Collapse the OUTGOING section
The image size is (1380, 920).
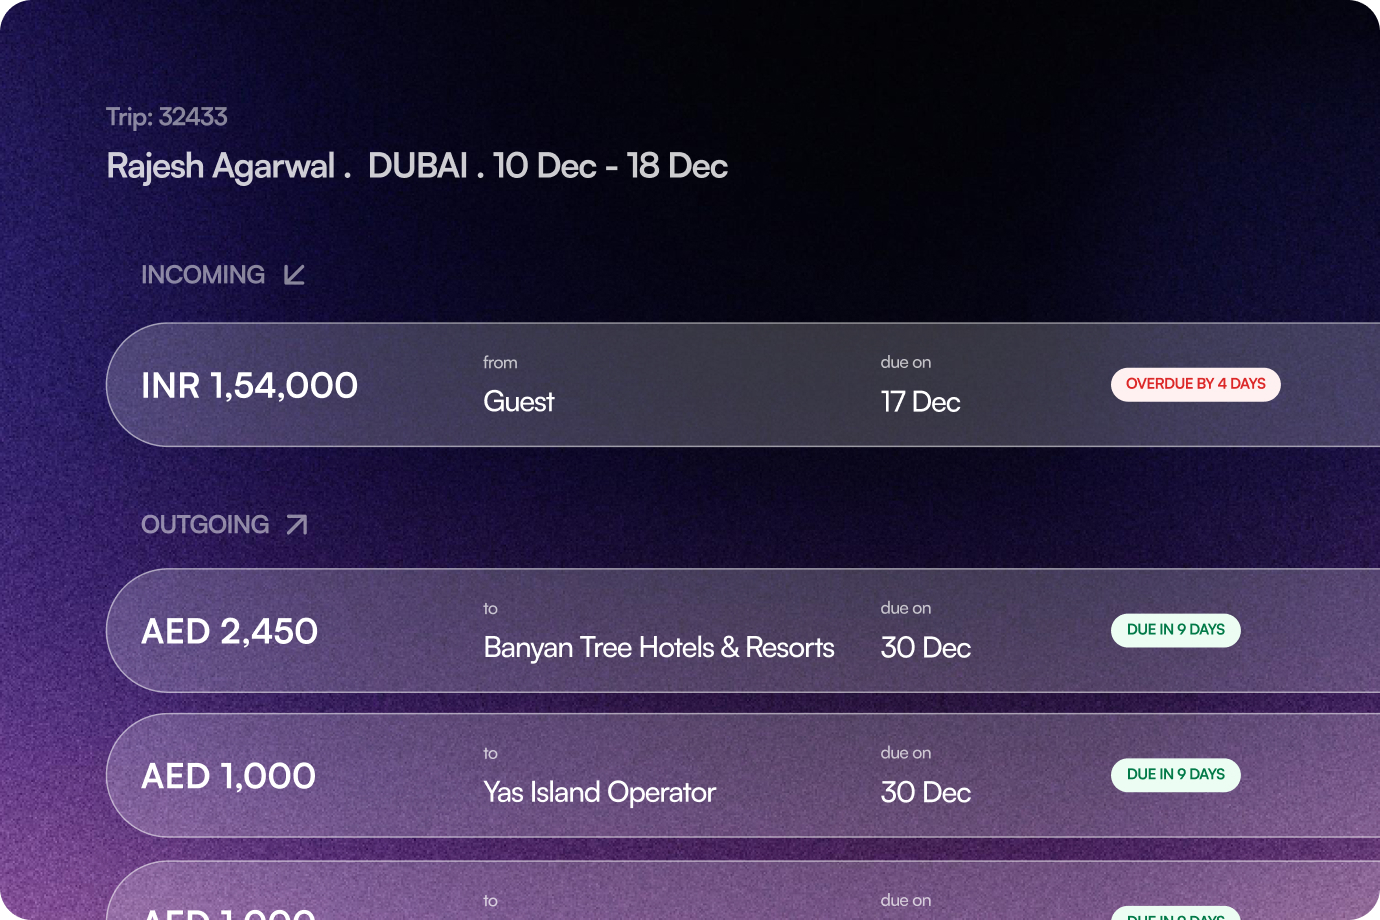coord(205,523)
